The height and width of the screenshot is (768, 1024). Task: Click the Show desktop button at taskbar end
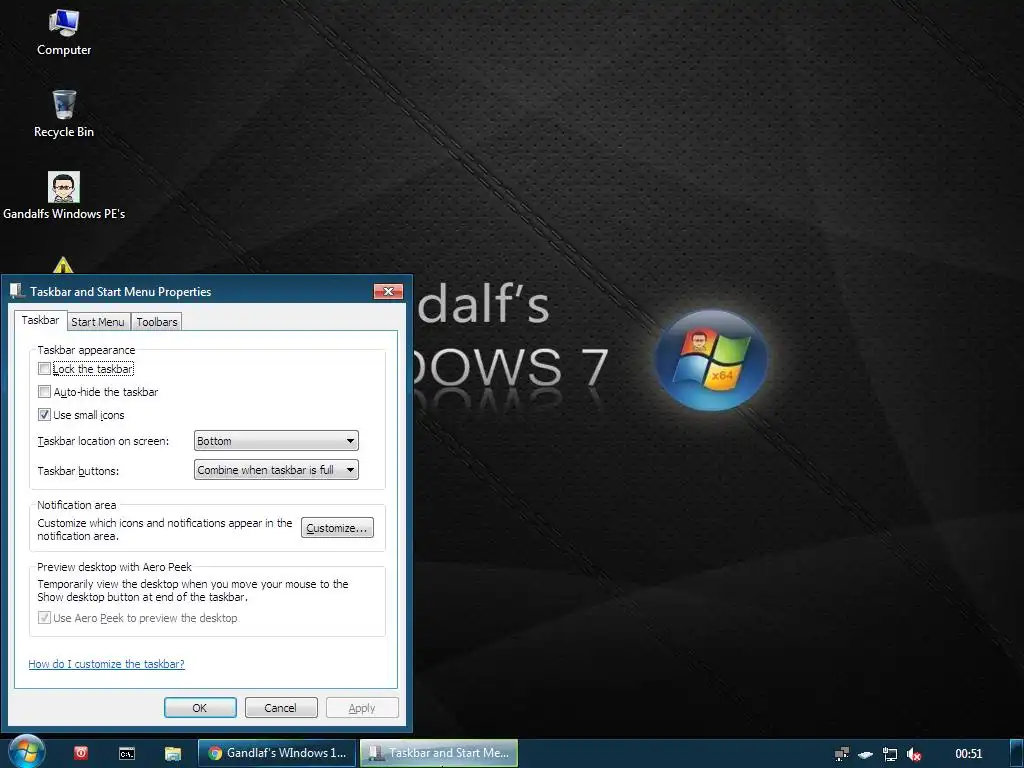(1017, 753)
